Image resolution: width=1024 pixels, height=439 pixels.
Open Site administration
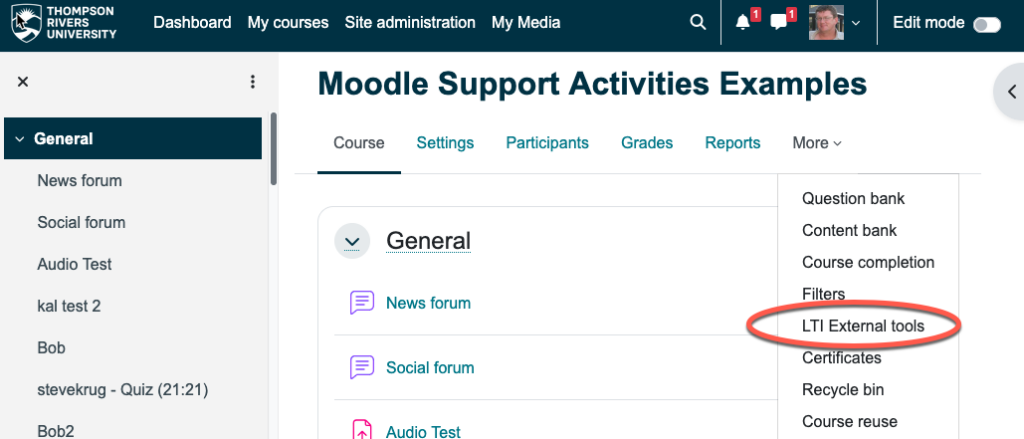[x=410, y=23]
